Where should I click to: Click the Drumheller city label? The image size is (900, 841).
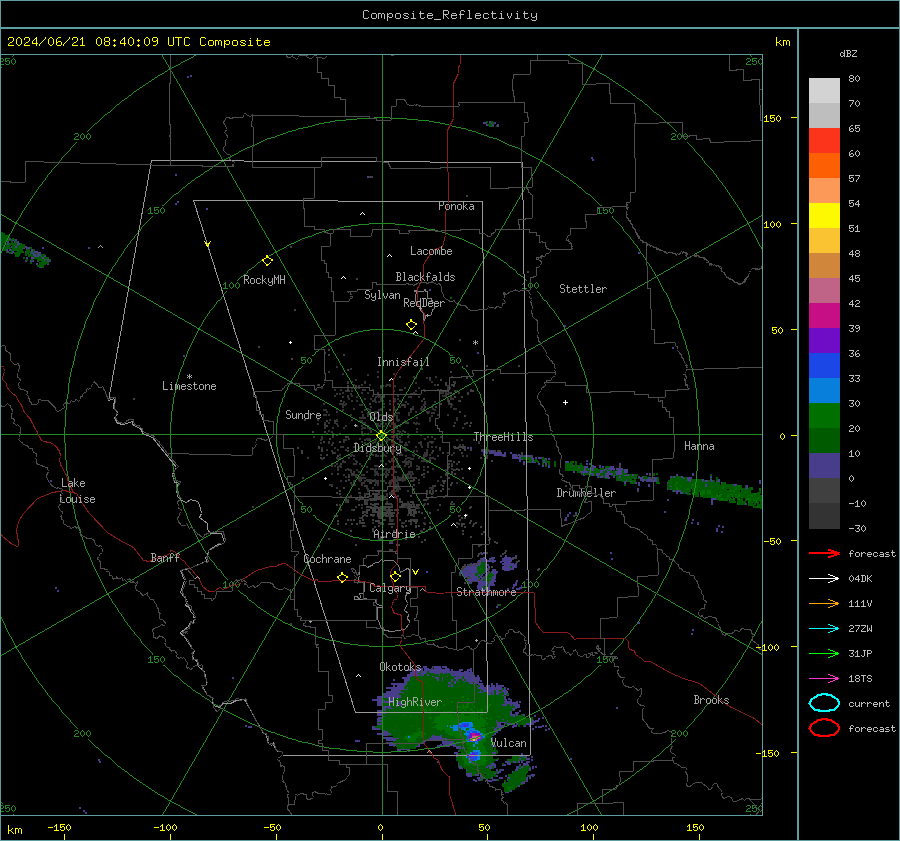coord(586,493)
